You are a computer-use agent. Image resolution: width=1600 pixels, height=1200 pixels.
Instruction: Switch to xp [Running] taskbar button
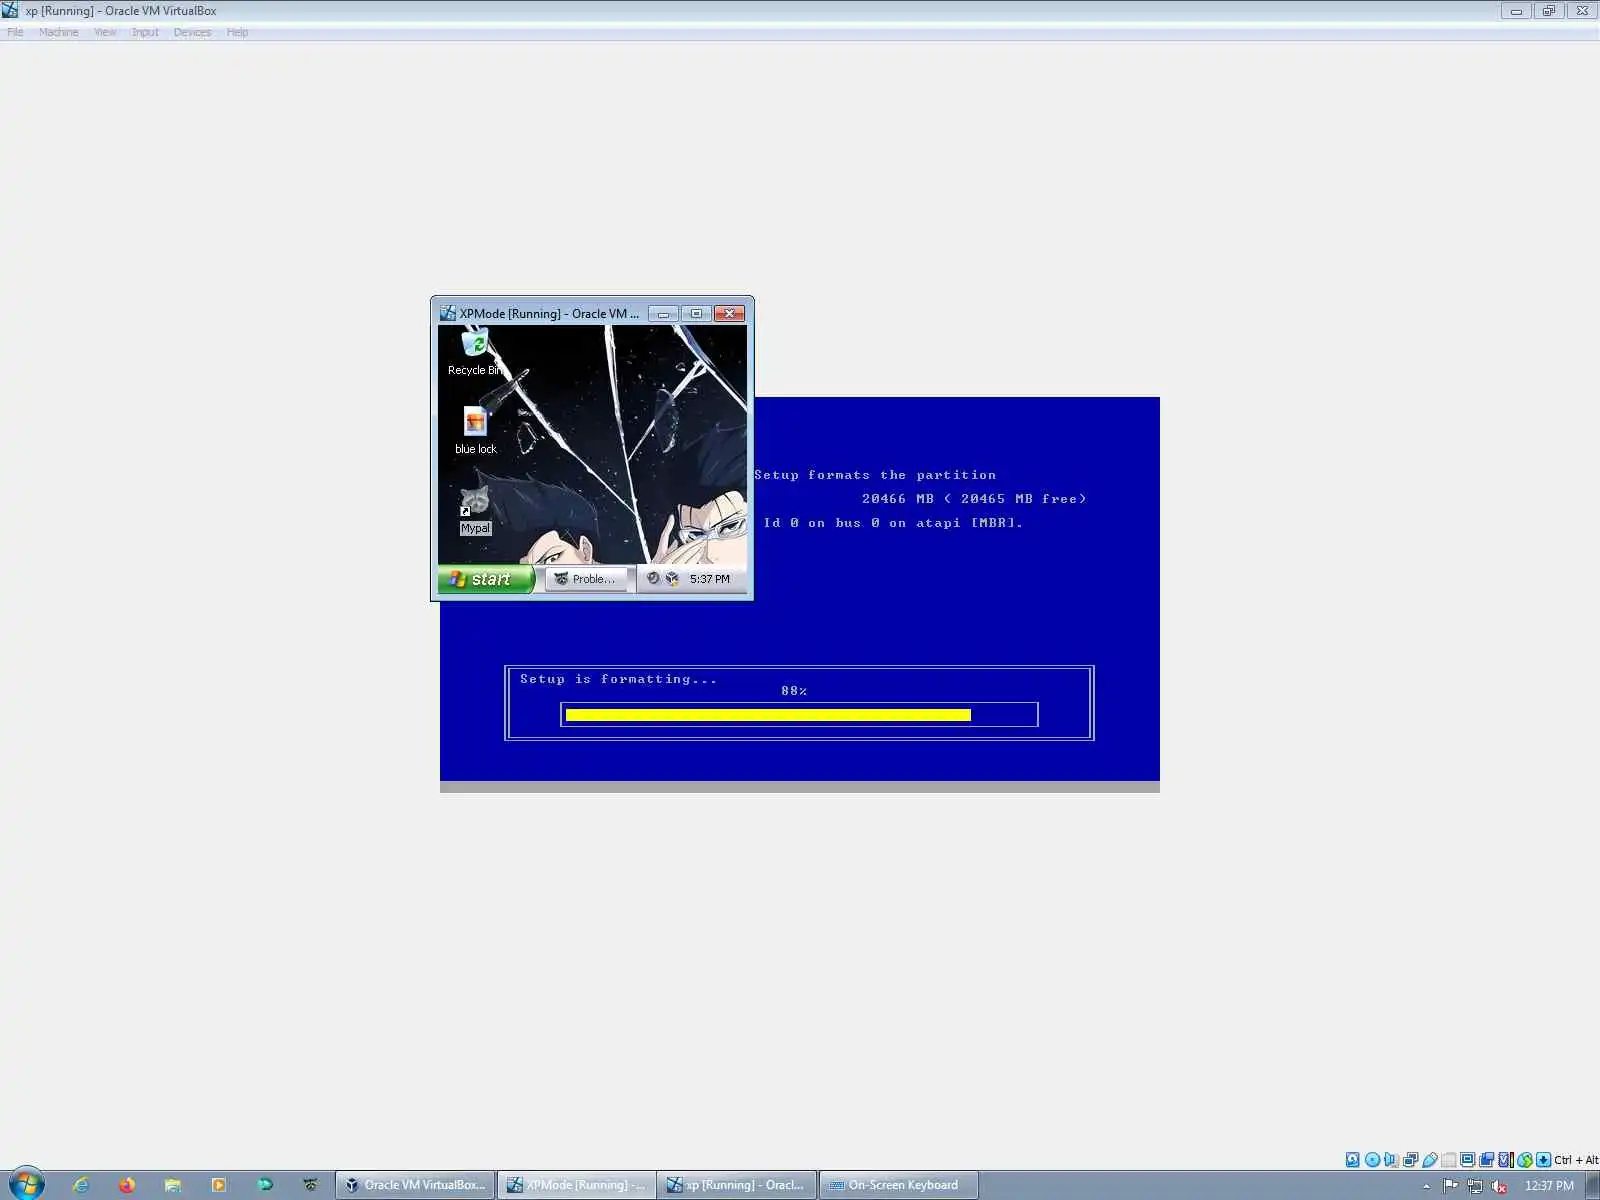738,1185
